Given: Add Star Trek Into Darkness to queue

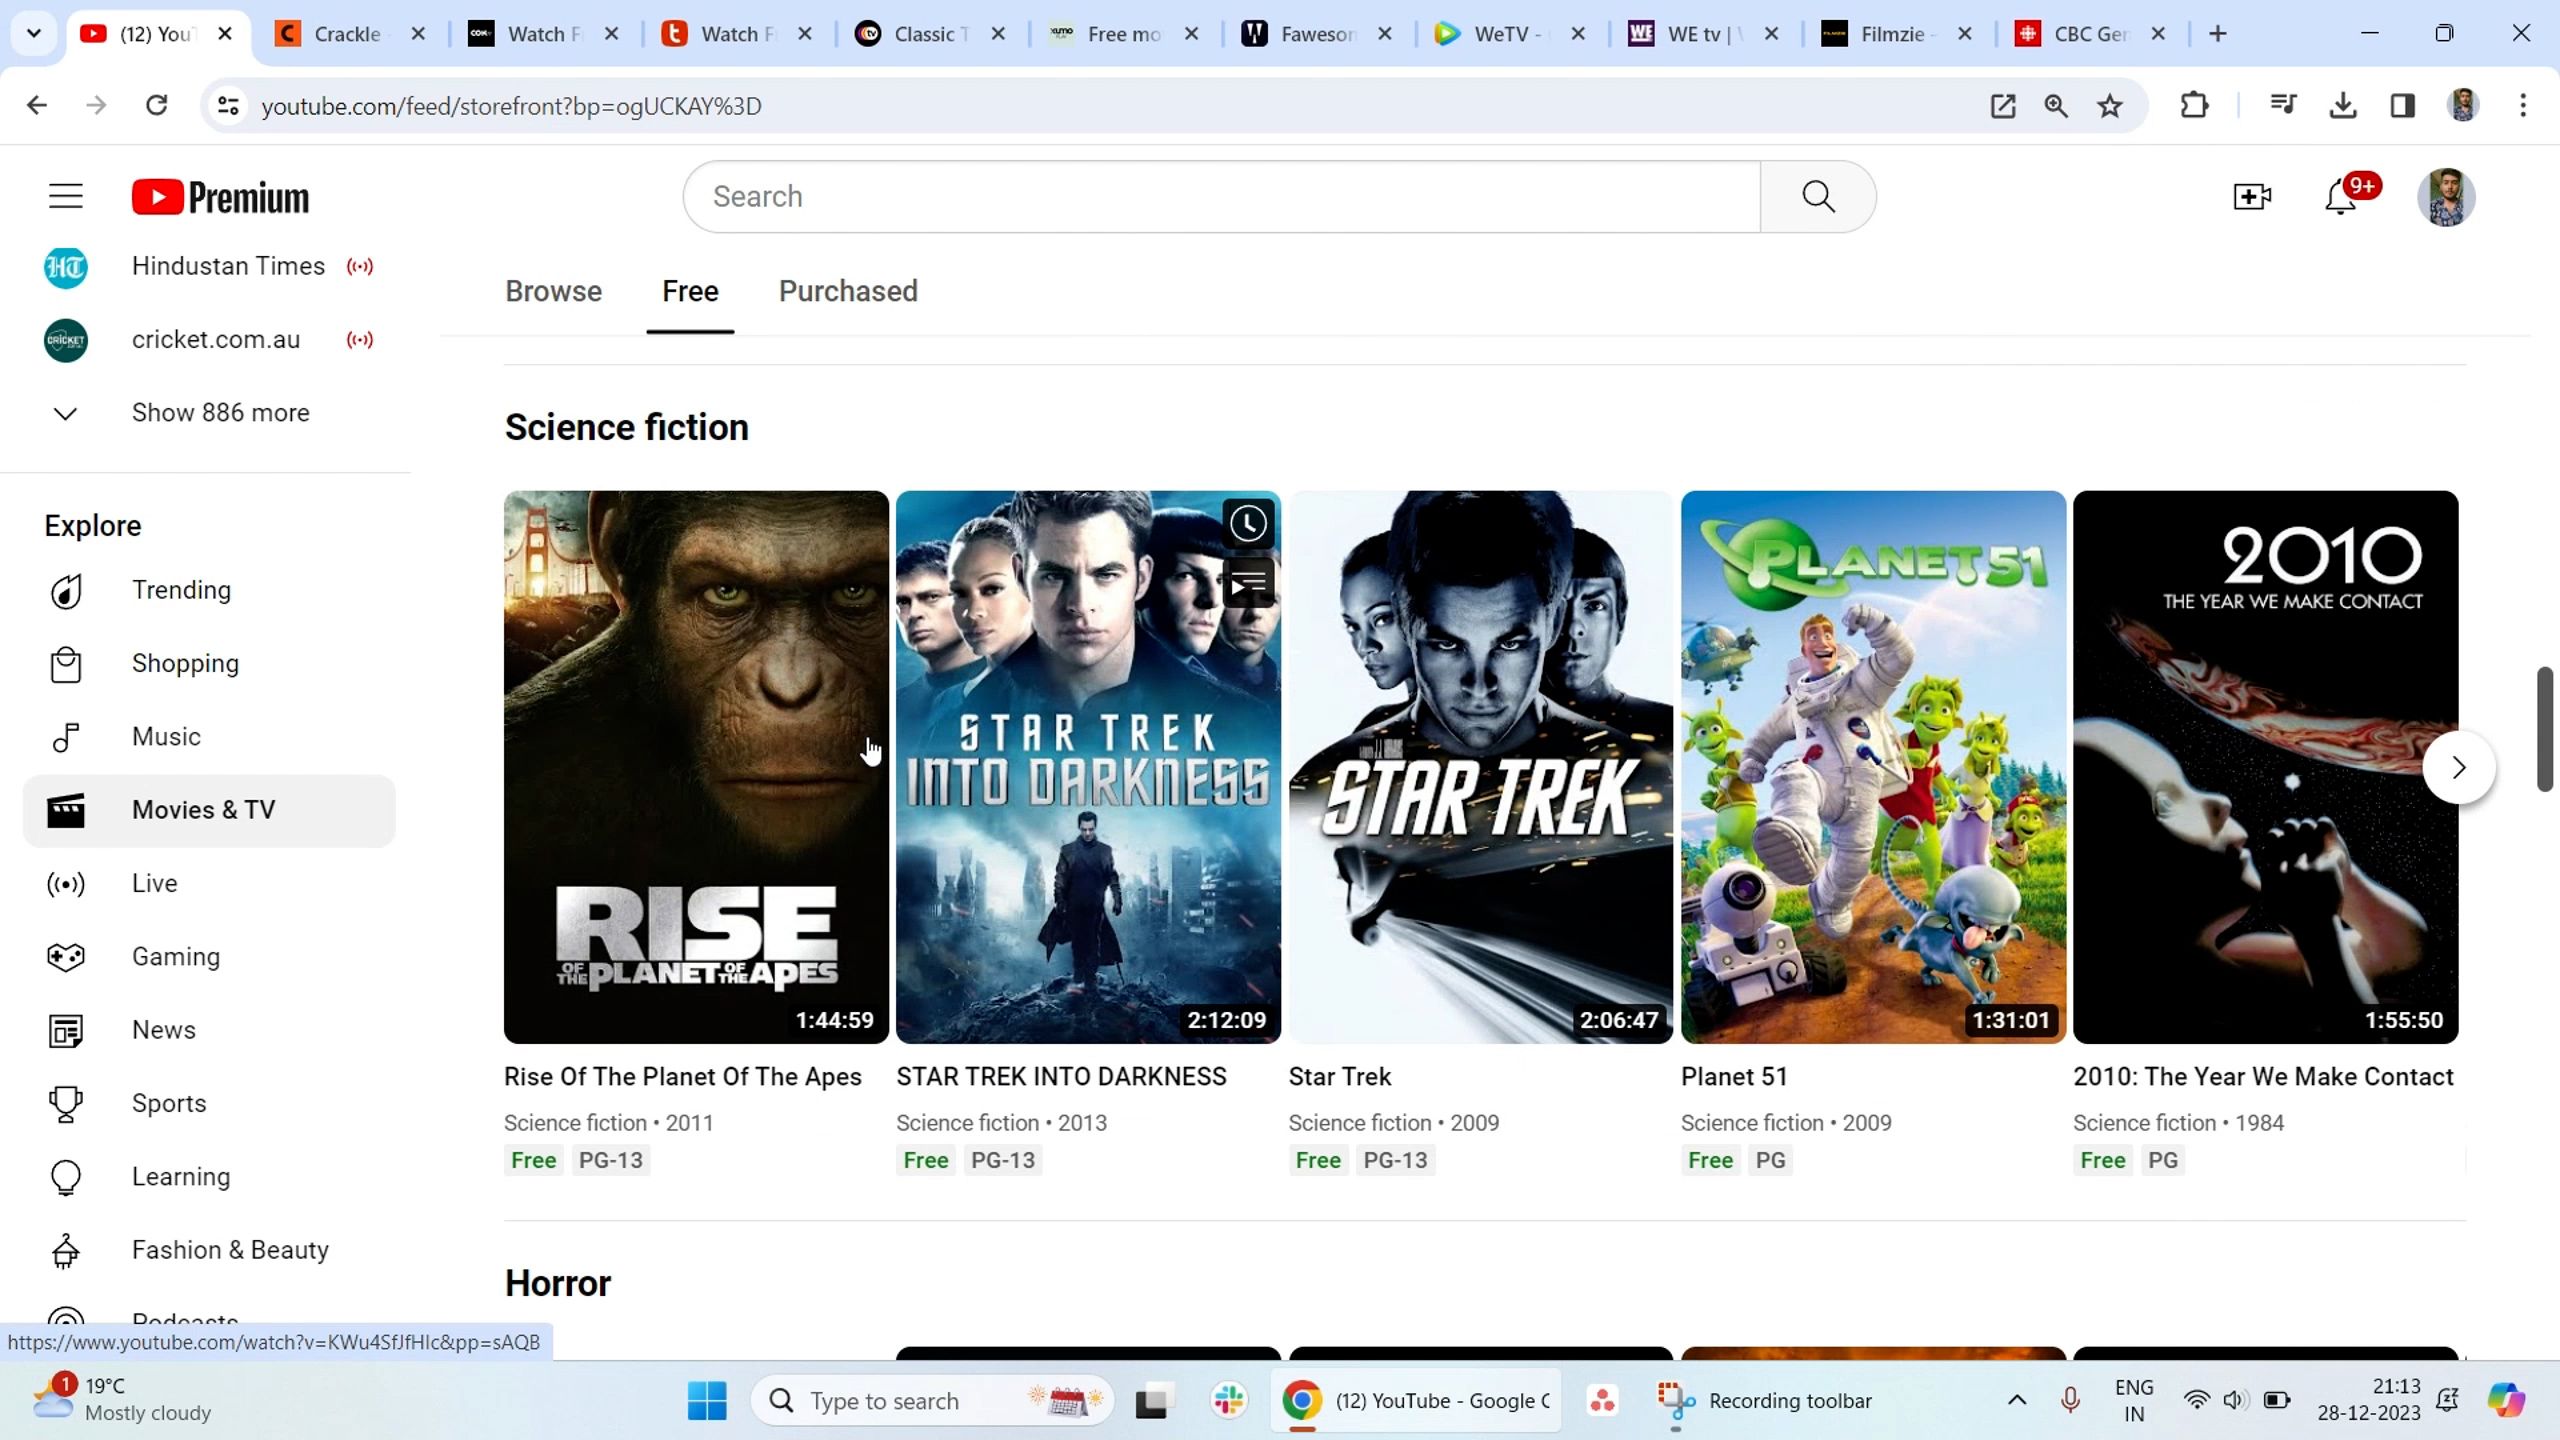Looking at the screenshot, I should click(x=1248, y=584).
